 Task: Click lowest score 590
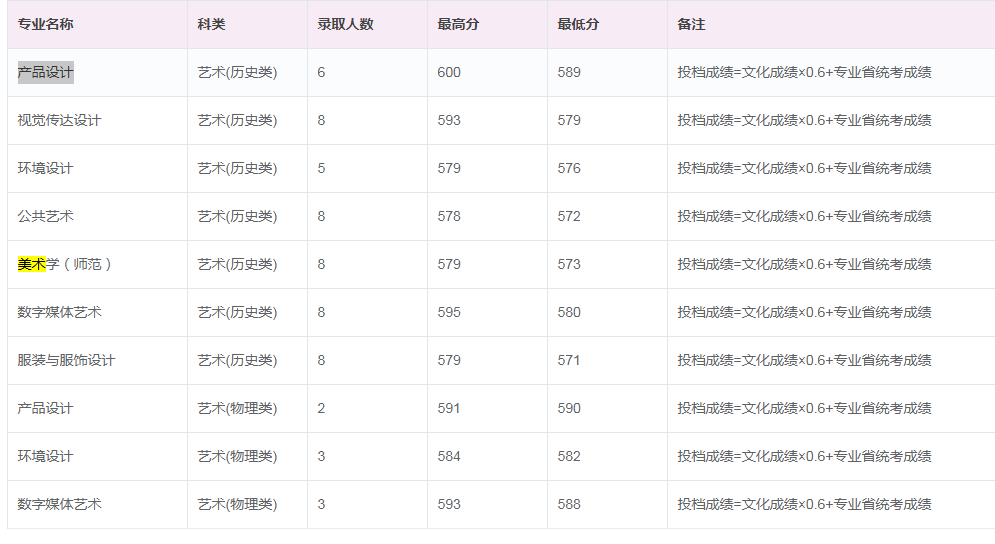click(569, 408)
